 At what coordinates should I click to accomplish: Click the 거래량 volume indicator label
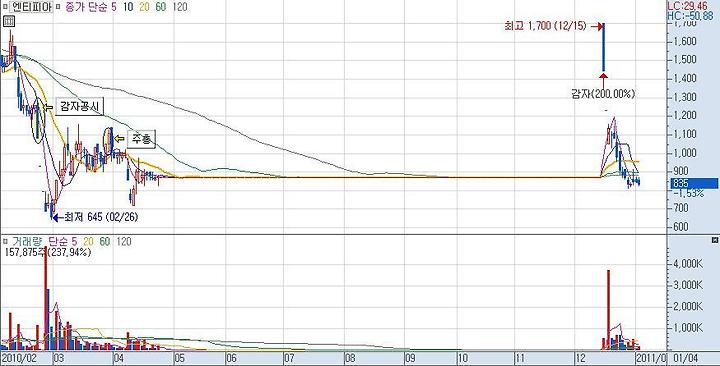pos(27,242)
